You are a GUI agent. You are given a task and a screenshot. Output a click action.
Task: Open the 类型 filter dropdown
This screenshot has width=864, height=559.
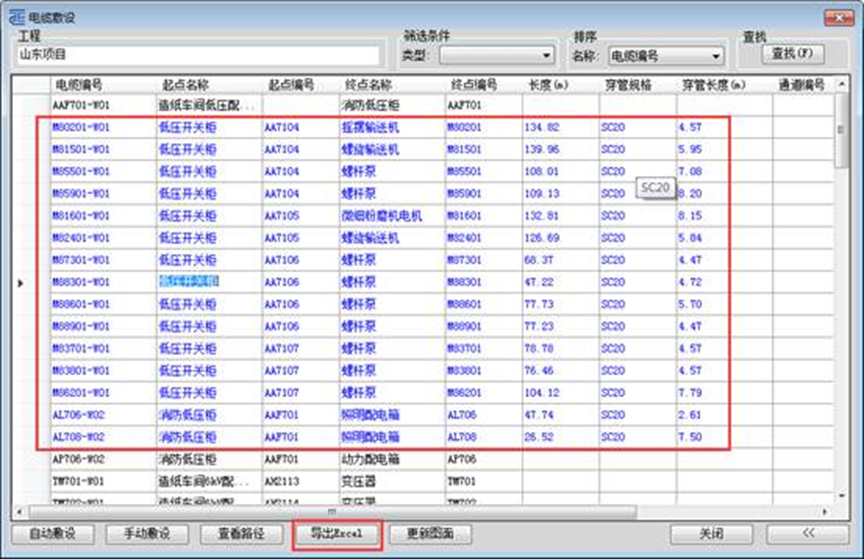tap(497, 55)
